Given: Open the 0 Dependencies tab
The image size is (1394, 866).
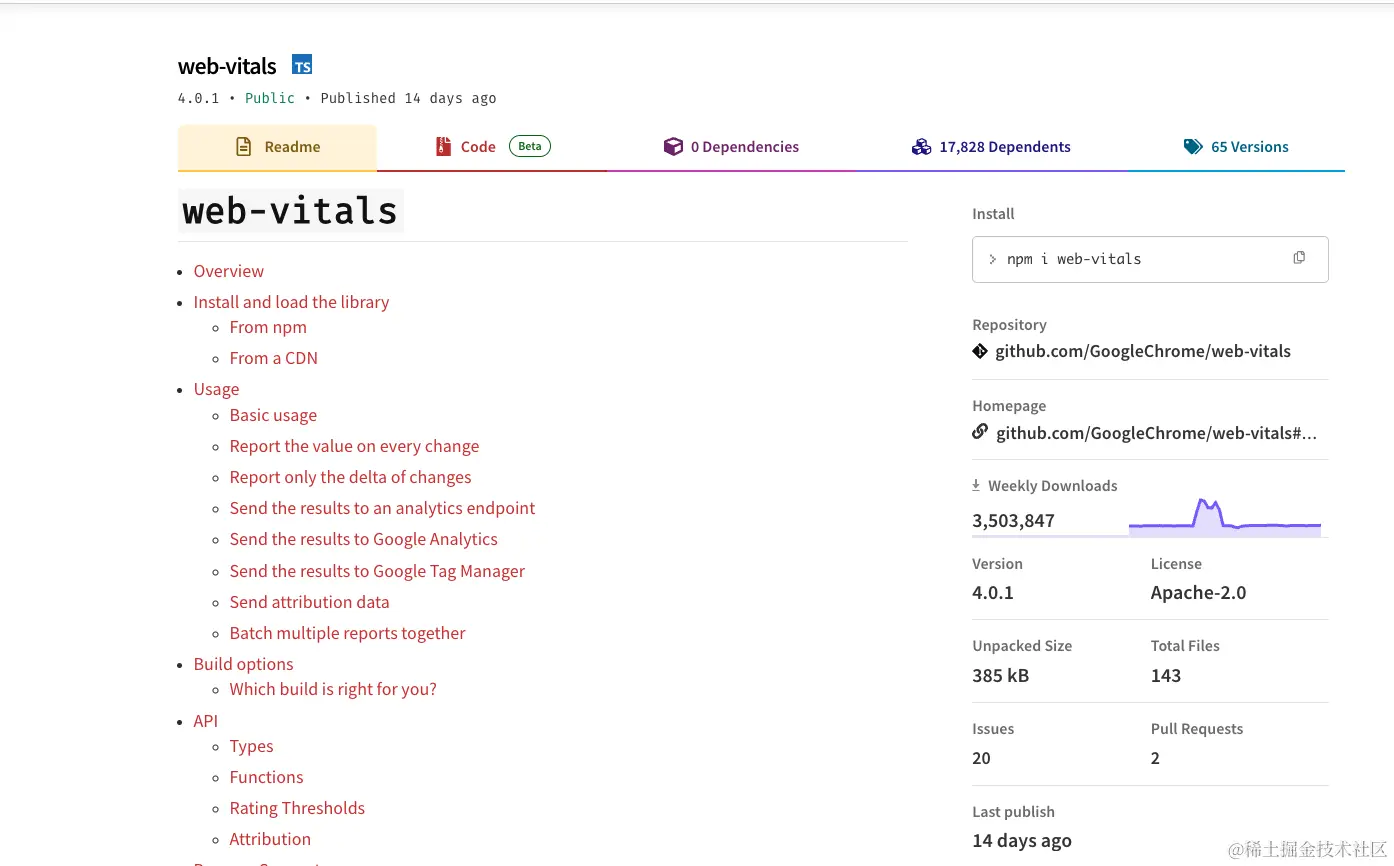Looking at the screenshot, I should point(731,147).
